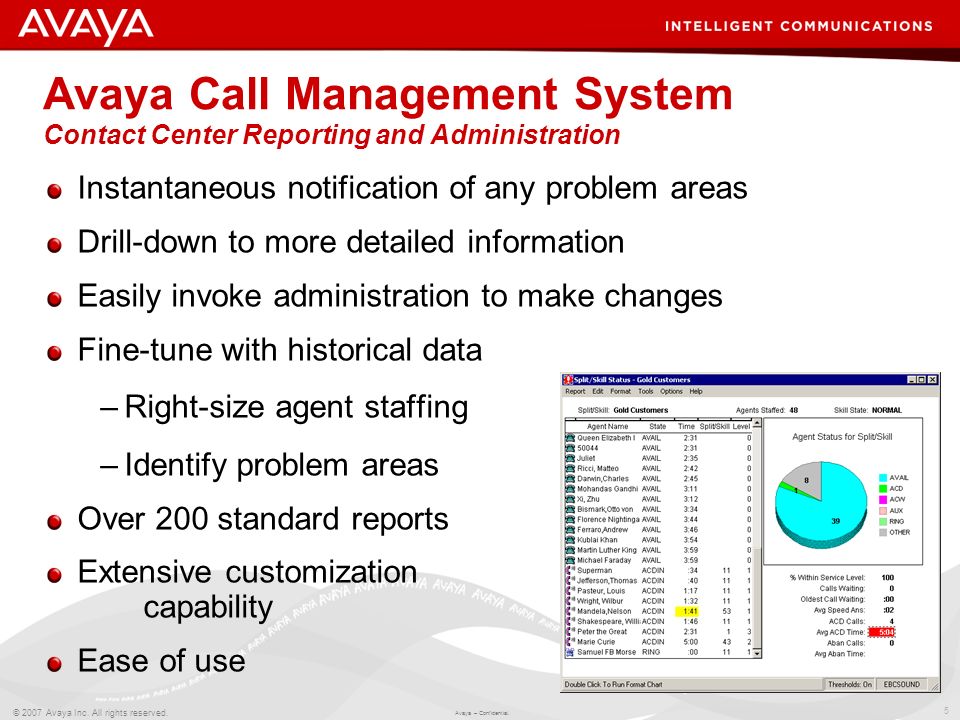Image resolution: width=960 pixels, height=720 pixels.
Task: Close the Split/Skill Status window
Action: (932, 380)
